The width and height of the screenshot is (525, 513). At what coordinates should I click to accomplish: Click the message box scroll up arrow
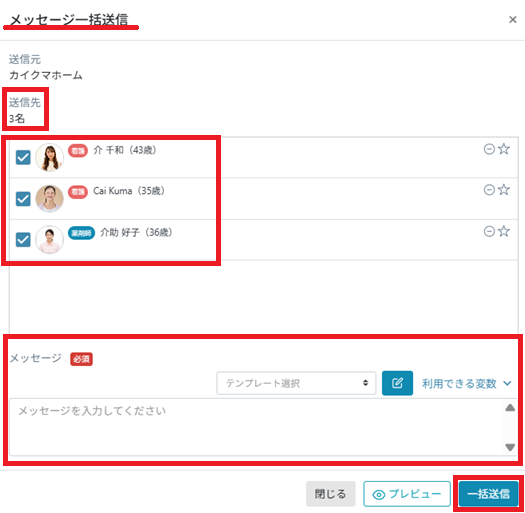click(510, 408)
